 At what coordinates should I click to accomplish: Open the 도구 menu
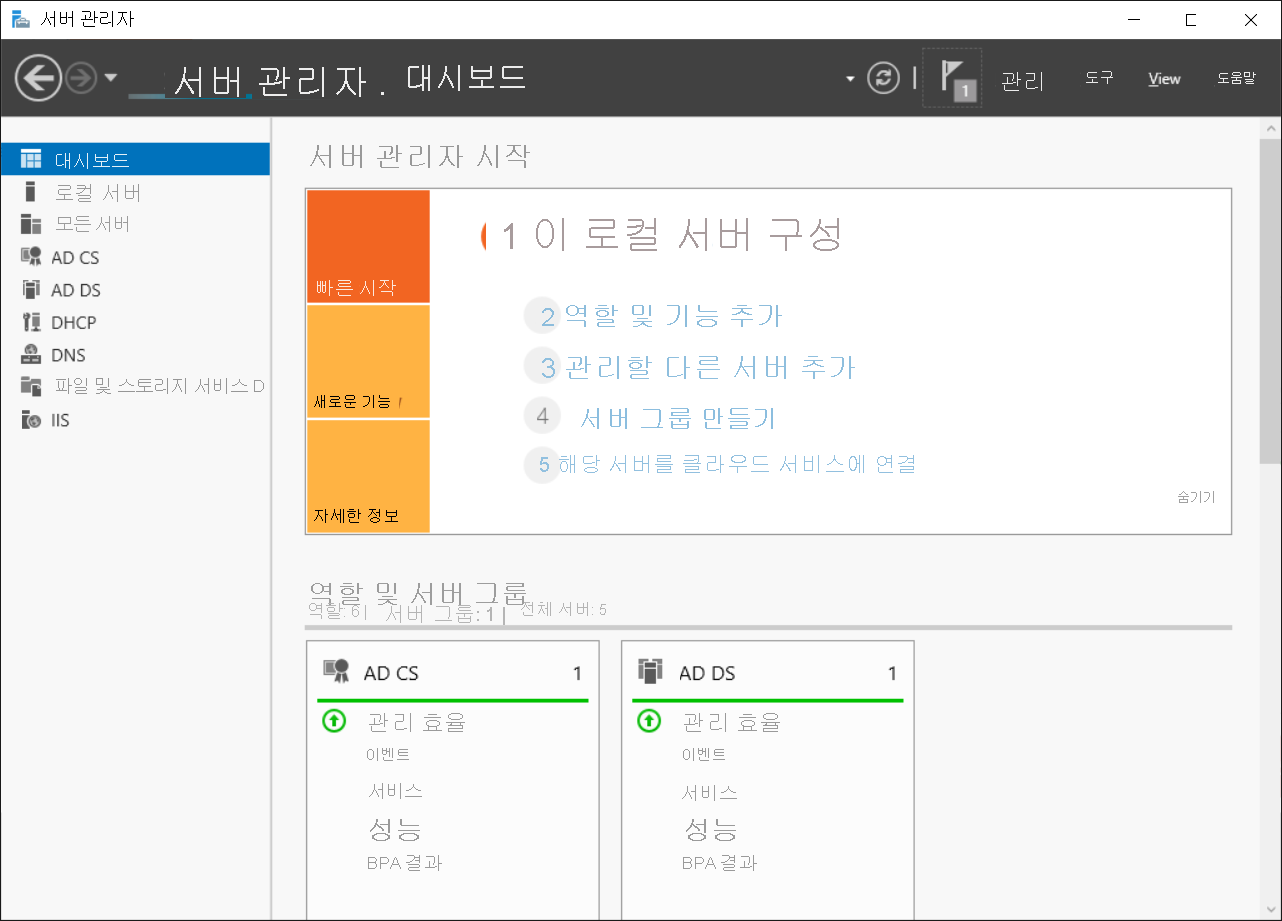(1099, 78)
